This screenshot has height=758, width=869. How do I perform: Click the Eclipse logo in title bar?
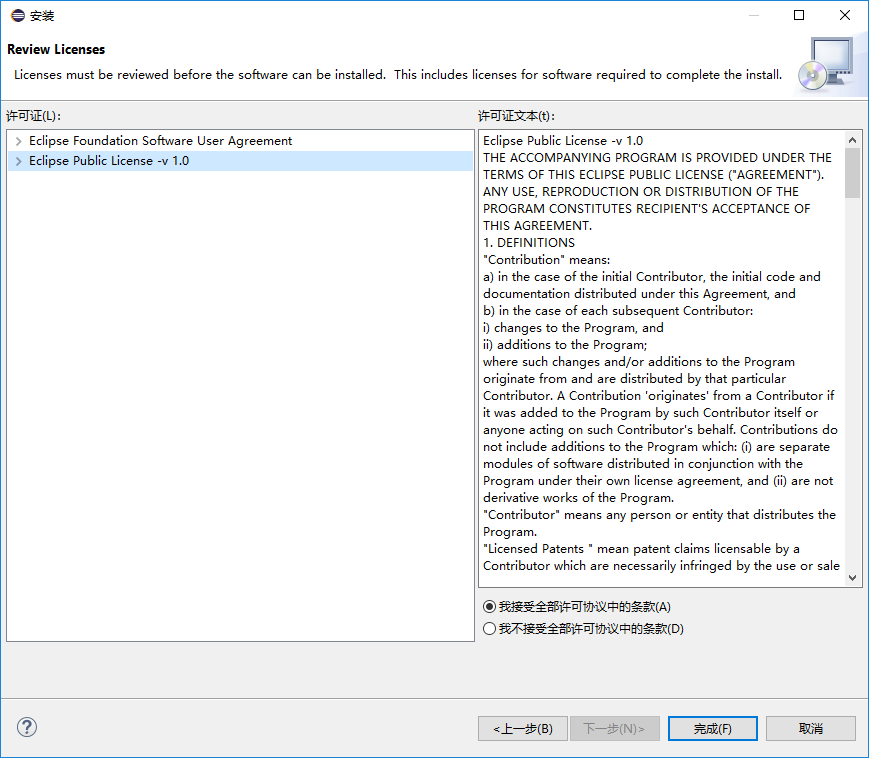coord(18,16)
